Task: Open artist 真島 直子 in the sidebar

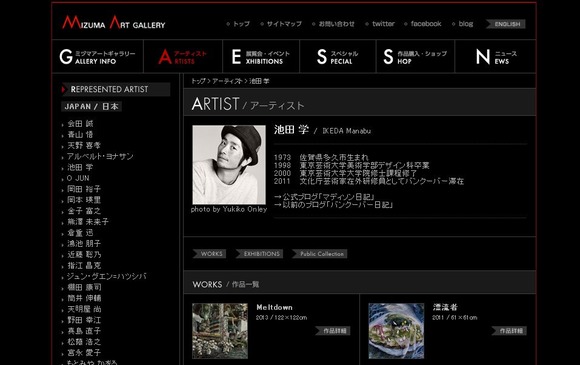Action: click(x=84, y=331)
